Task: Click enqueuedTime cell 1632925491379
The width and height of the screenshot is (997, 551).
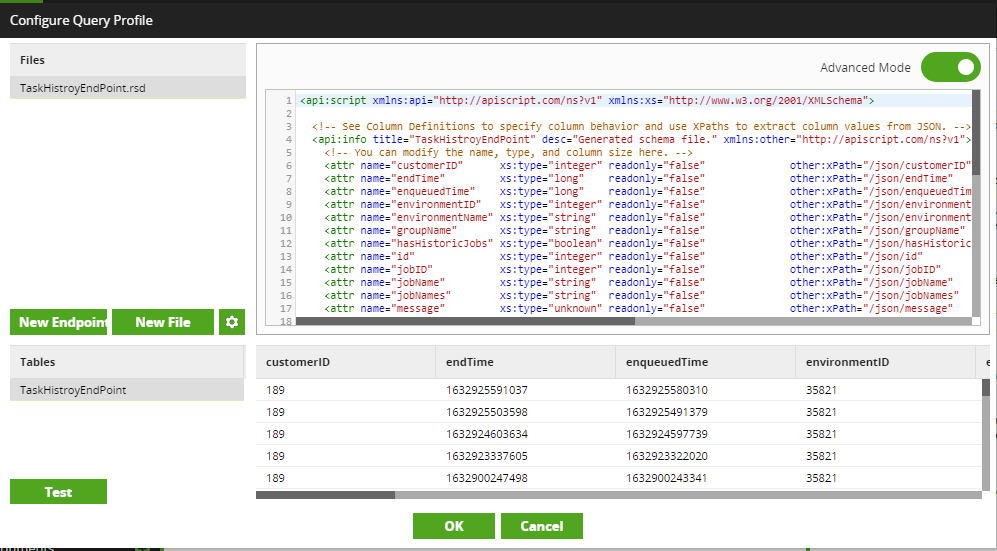Action: [x=667, y=412]
